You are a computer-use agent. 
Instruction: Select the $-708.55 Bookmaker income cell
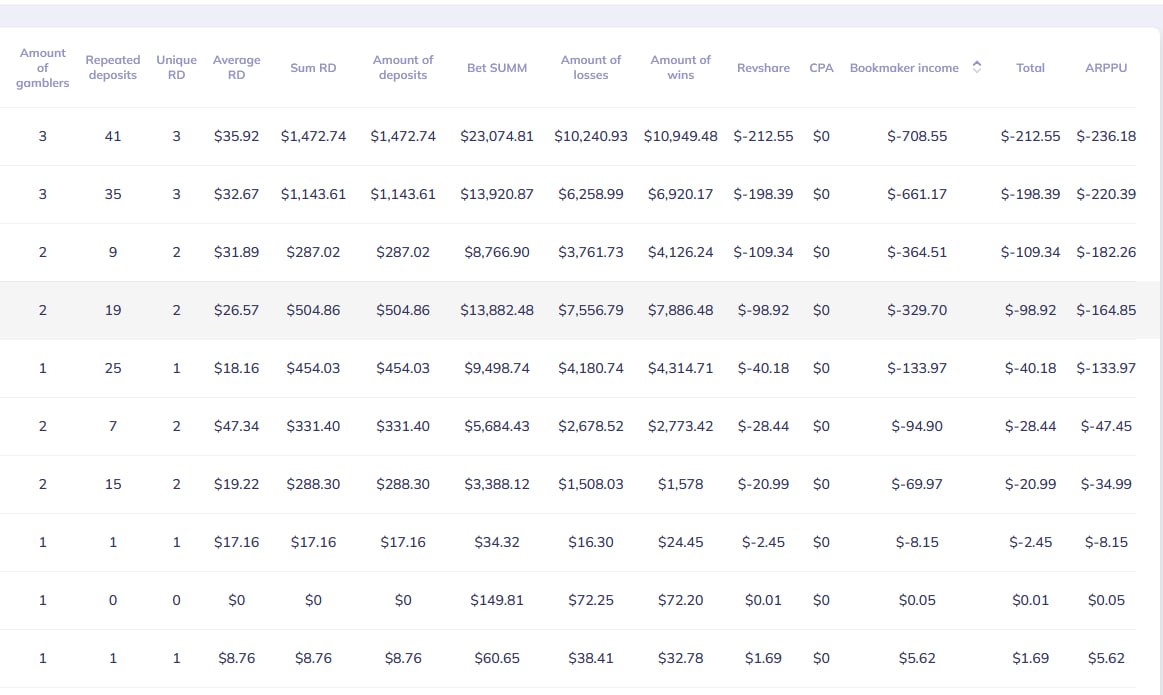pos(917,136)
